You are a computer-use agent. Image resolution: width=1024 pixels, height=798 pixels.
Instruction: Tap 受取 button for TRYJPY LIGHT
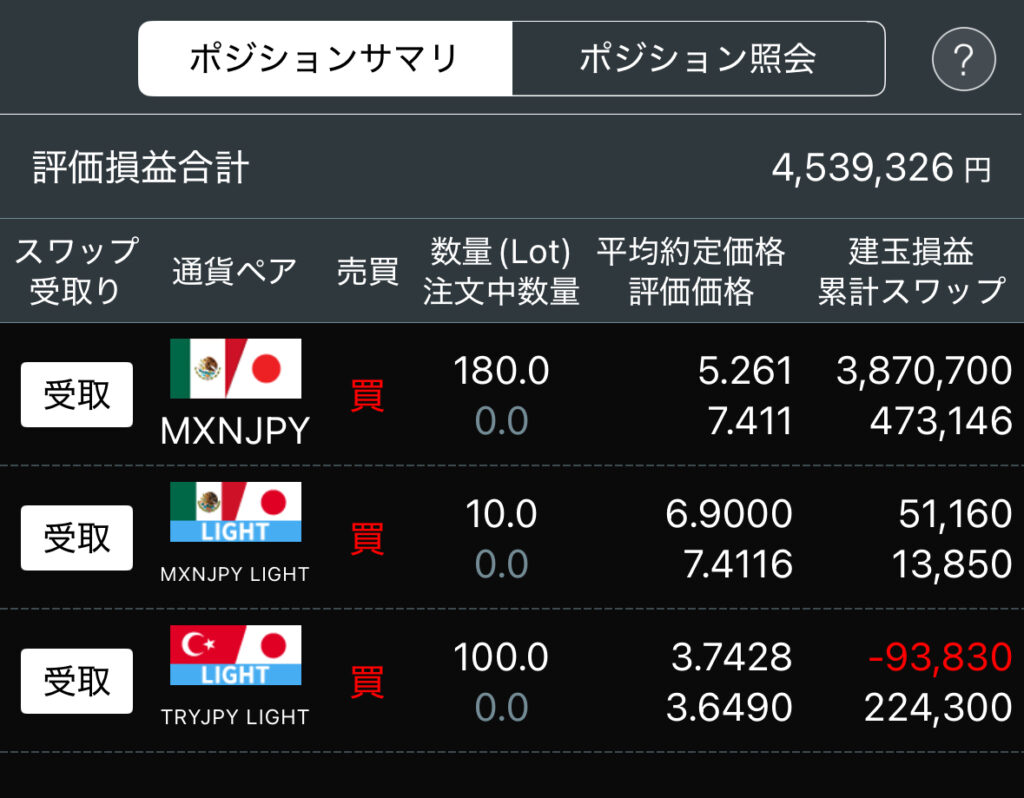click(76, 681)
